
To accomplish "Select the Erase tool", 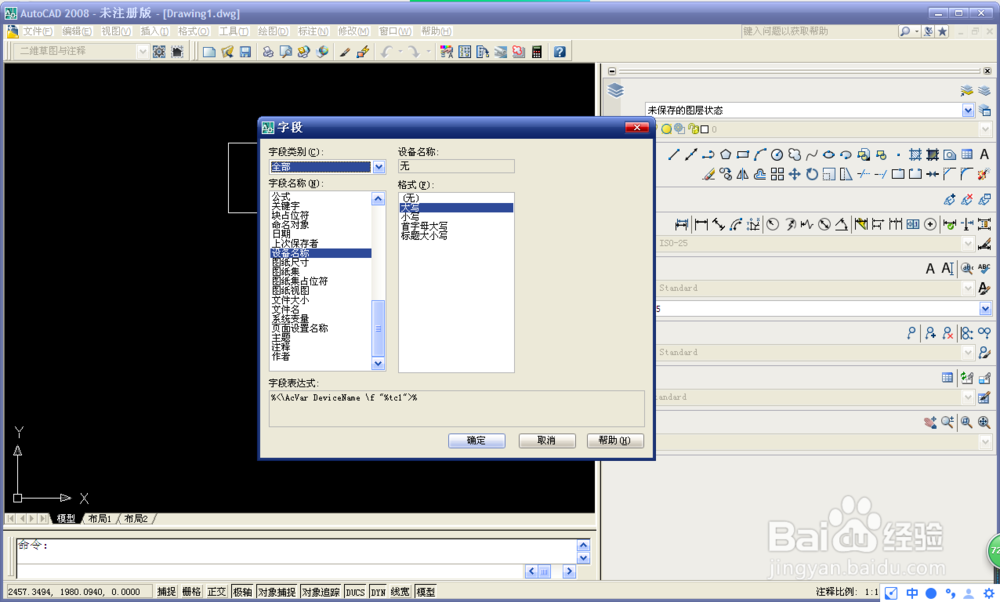I will click(x=708, y=174).
